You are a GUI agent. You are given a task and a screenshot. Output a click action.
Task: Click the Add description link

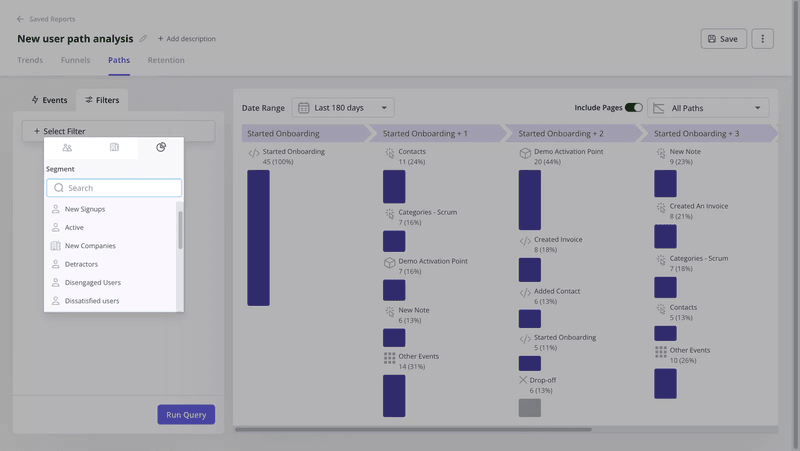[x=186, y=39]
